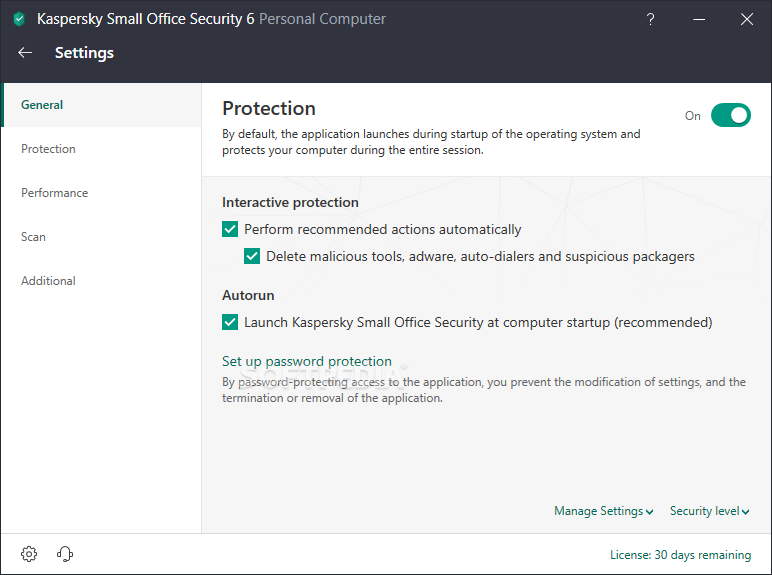Viewport: 772px width, 575px height.
Task: Click the Settings header title
Action: 84,53
